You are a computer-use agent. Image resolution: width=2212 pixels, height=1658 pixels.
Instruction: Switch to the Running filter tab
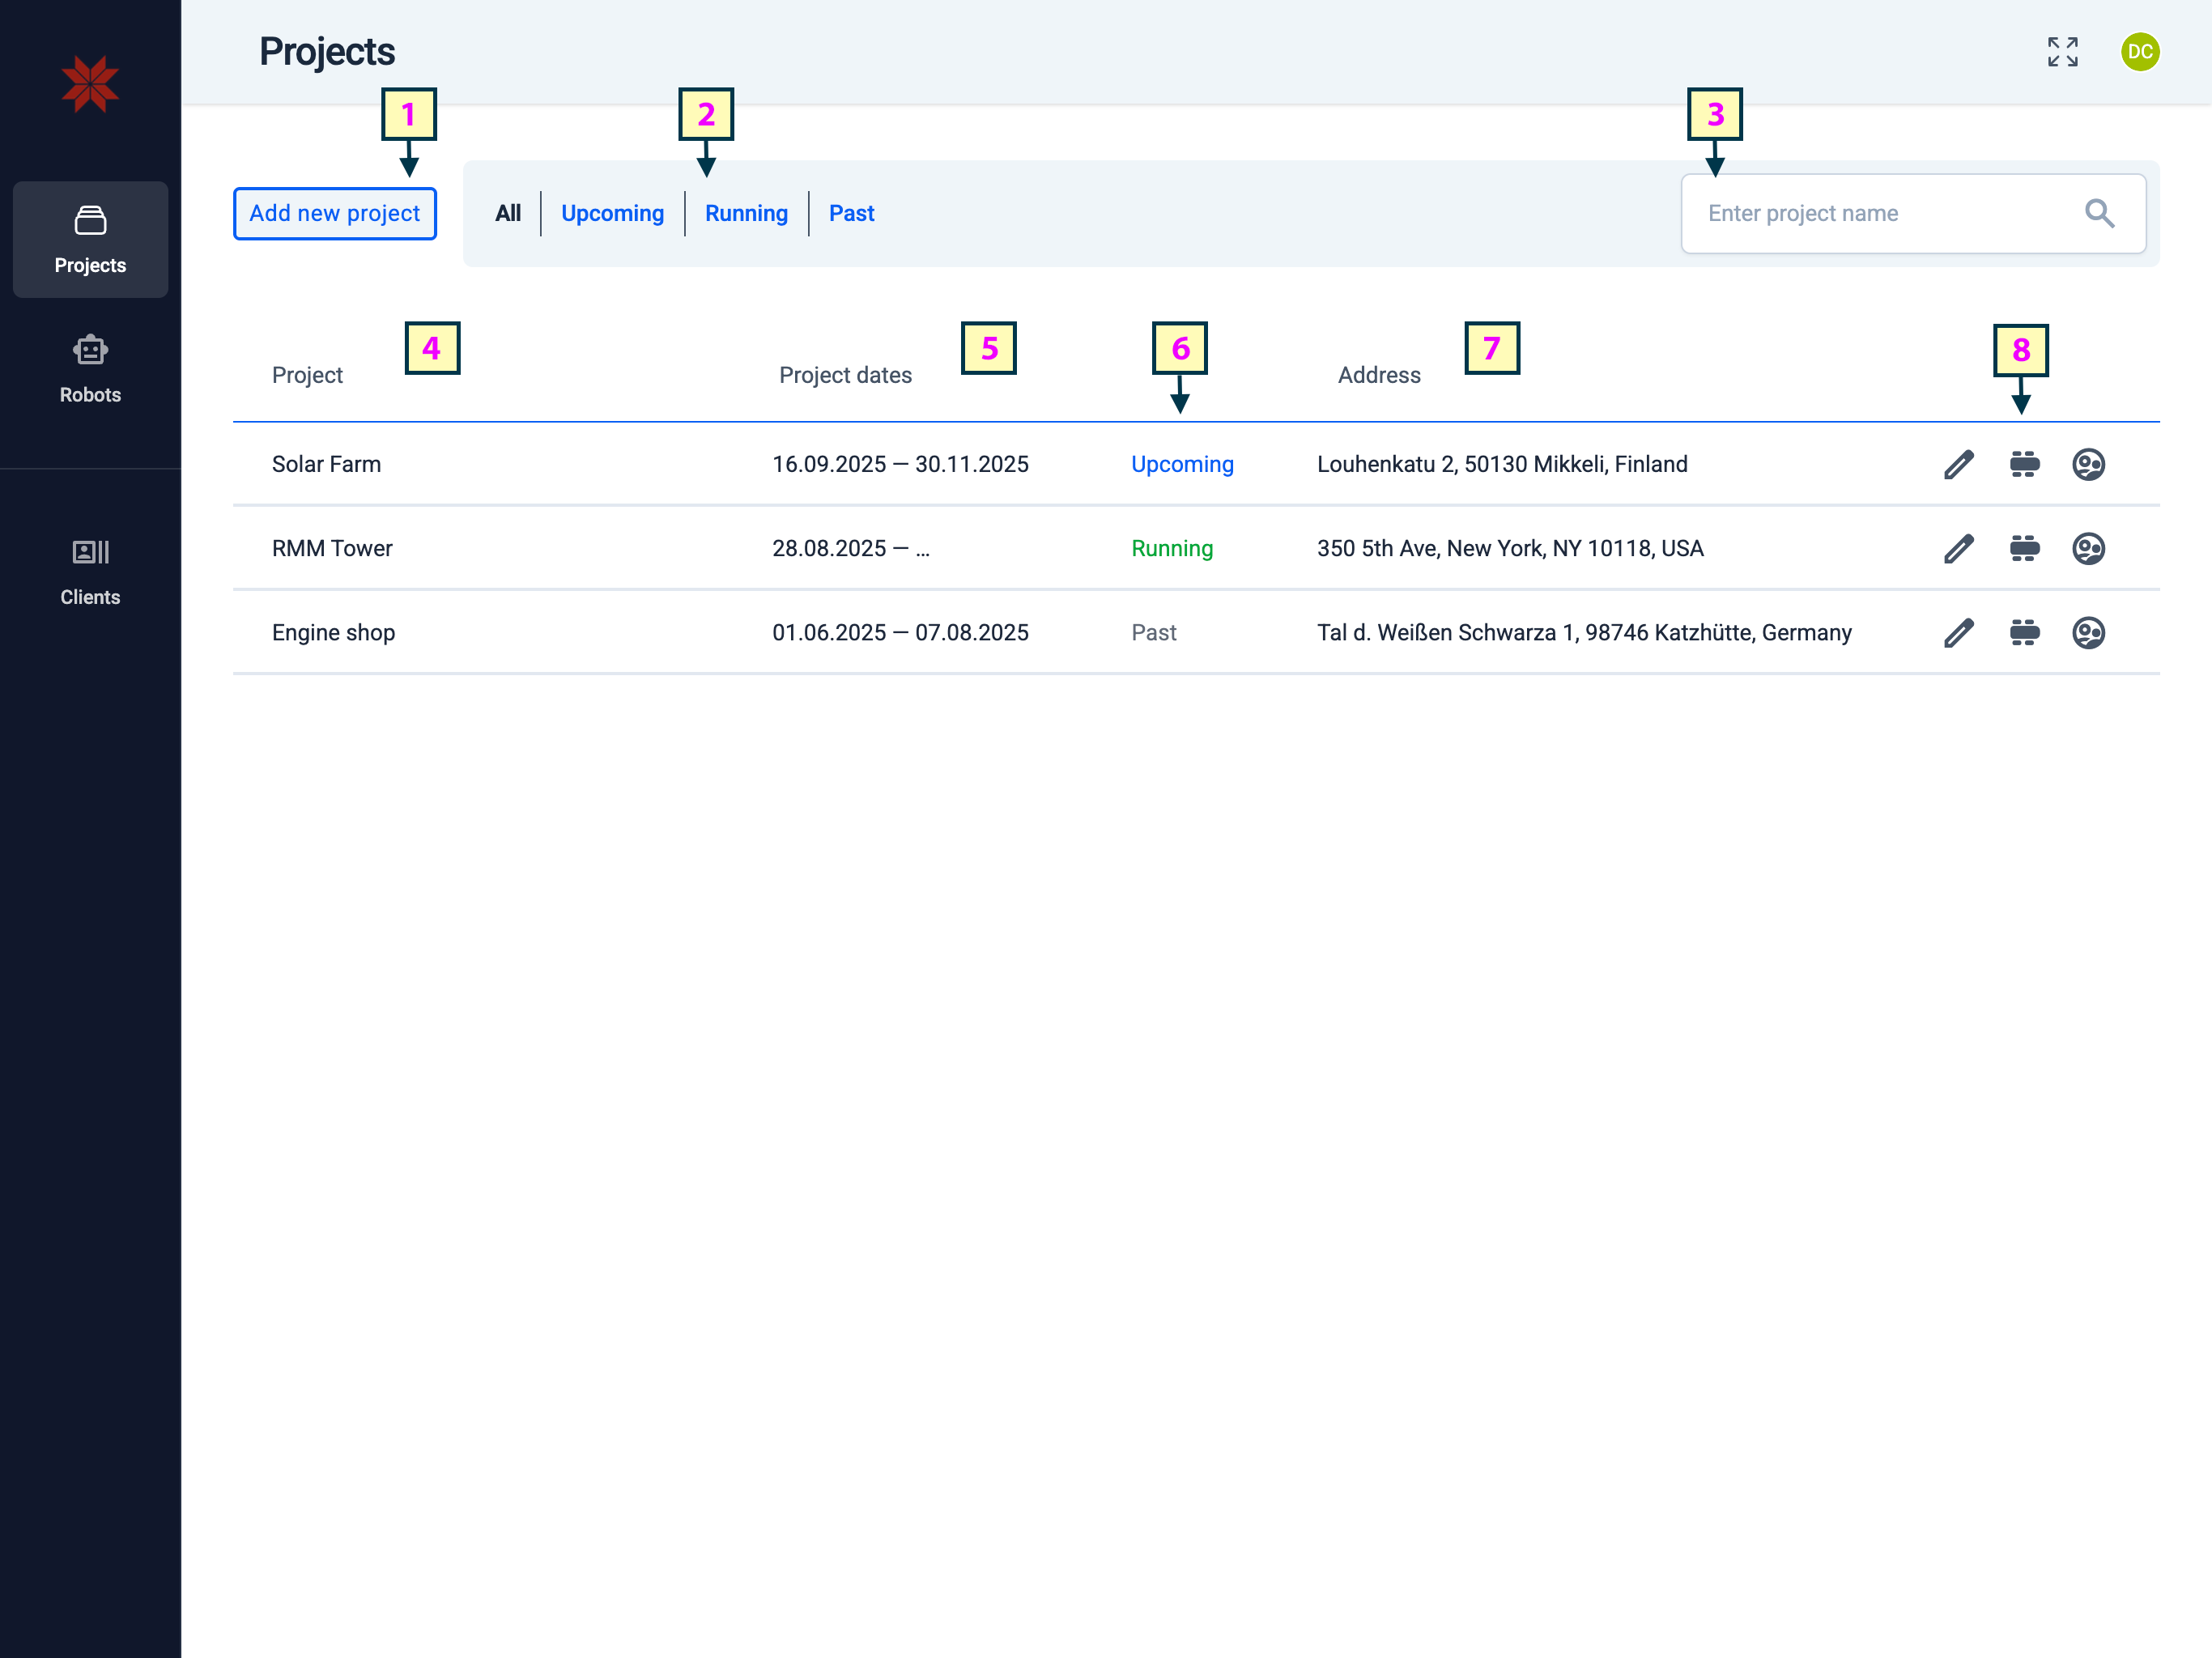pyautogui.click(x=746, y=213)
